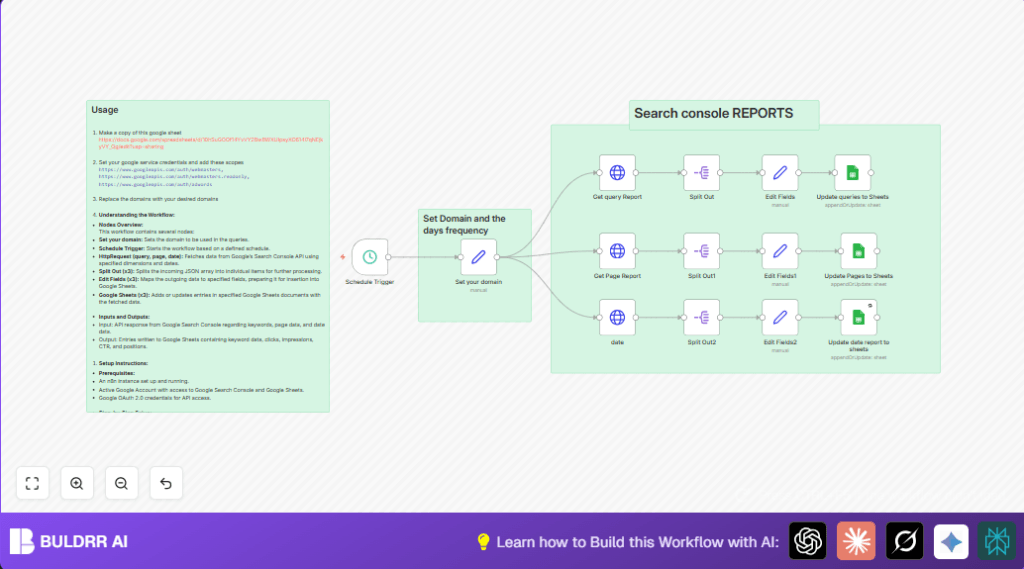Image resolution: width=1024 pixels, height=569 pixels.
Task: Reset the canvas view with undo arrow
Action: (x=166, y=483)
